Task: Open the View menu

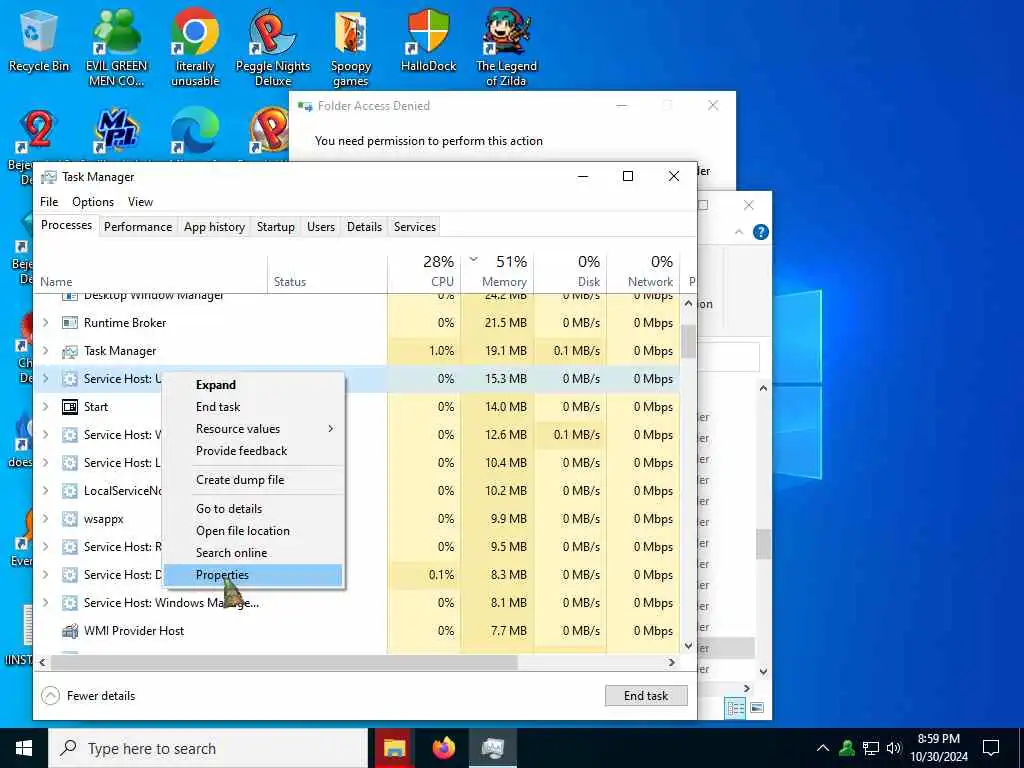Action: [140, 202]
